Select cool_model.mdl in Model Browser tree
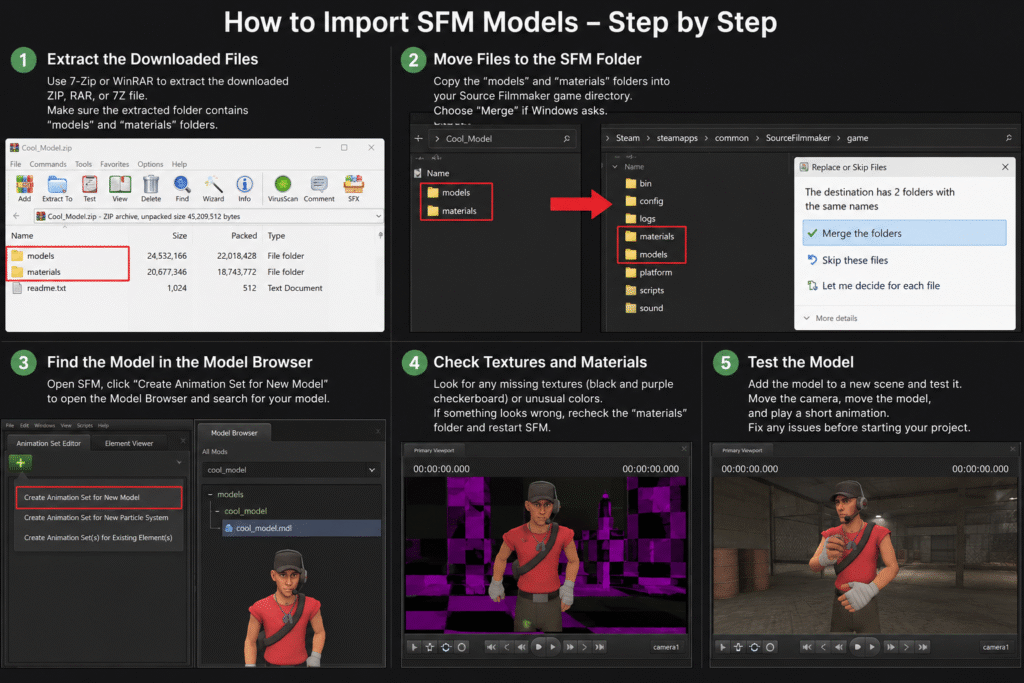 click(302, 528)
